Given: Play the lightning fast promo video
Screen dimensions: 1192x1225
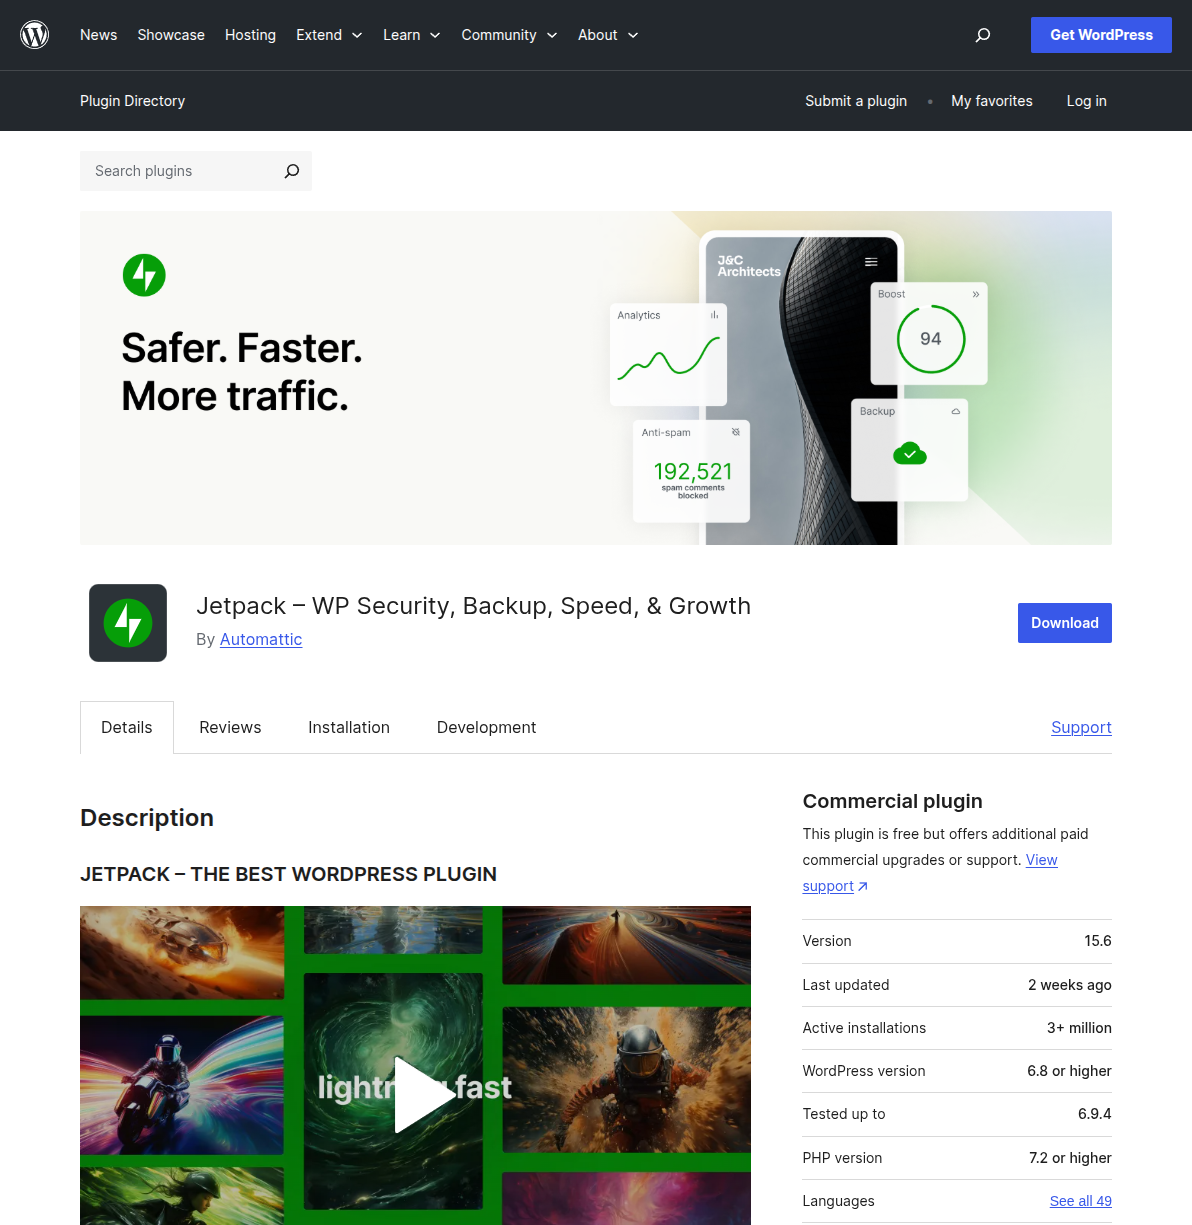Looking at the screenshot, I should [421, 1096].
